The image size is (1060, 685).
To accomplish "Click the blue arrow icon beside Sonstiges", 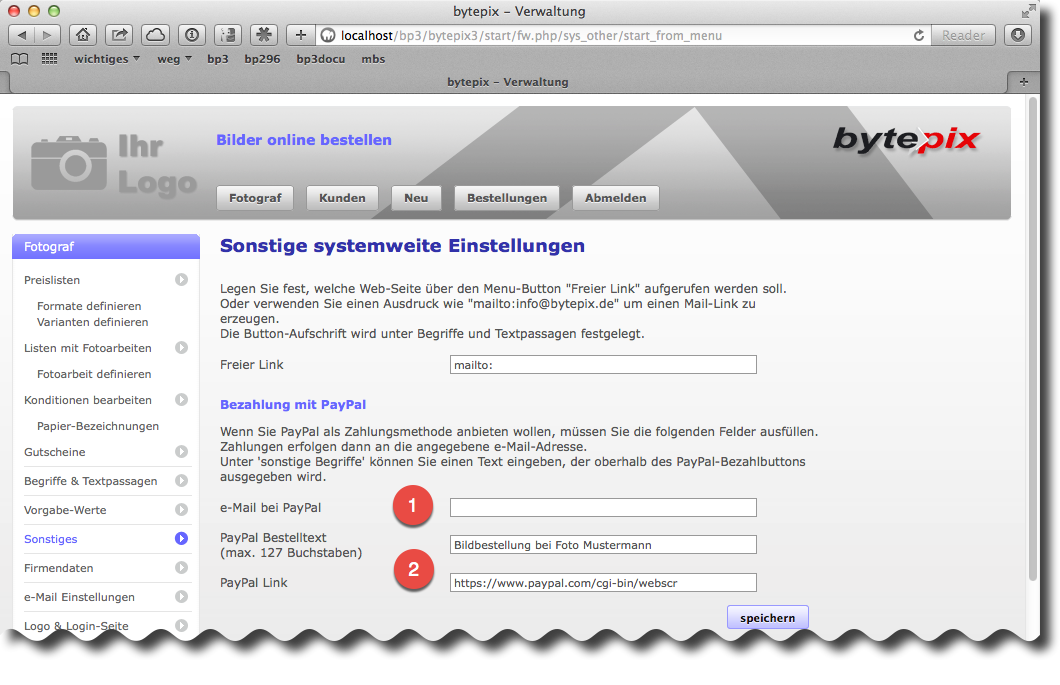I will (x=181, y=538).
